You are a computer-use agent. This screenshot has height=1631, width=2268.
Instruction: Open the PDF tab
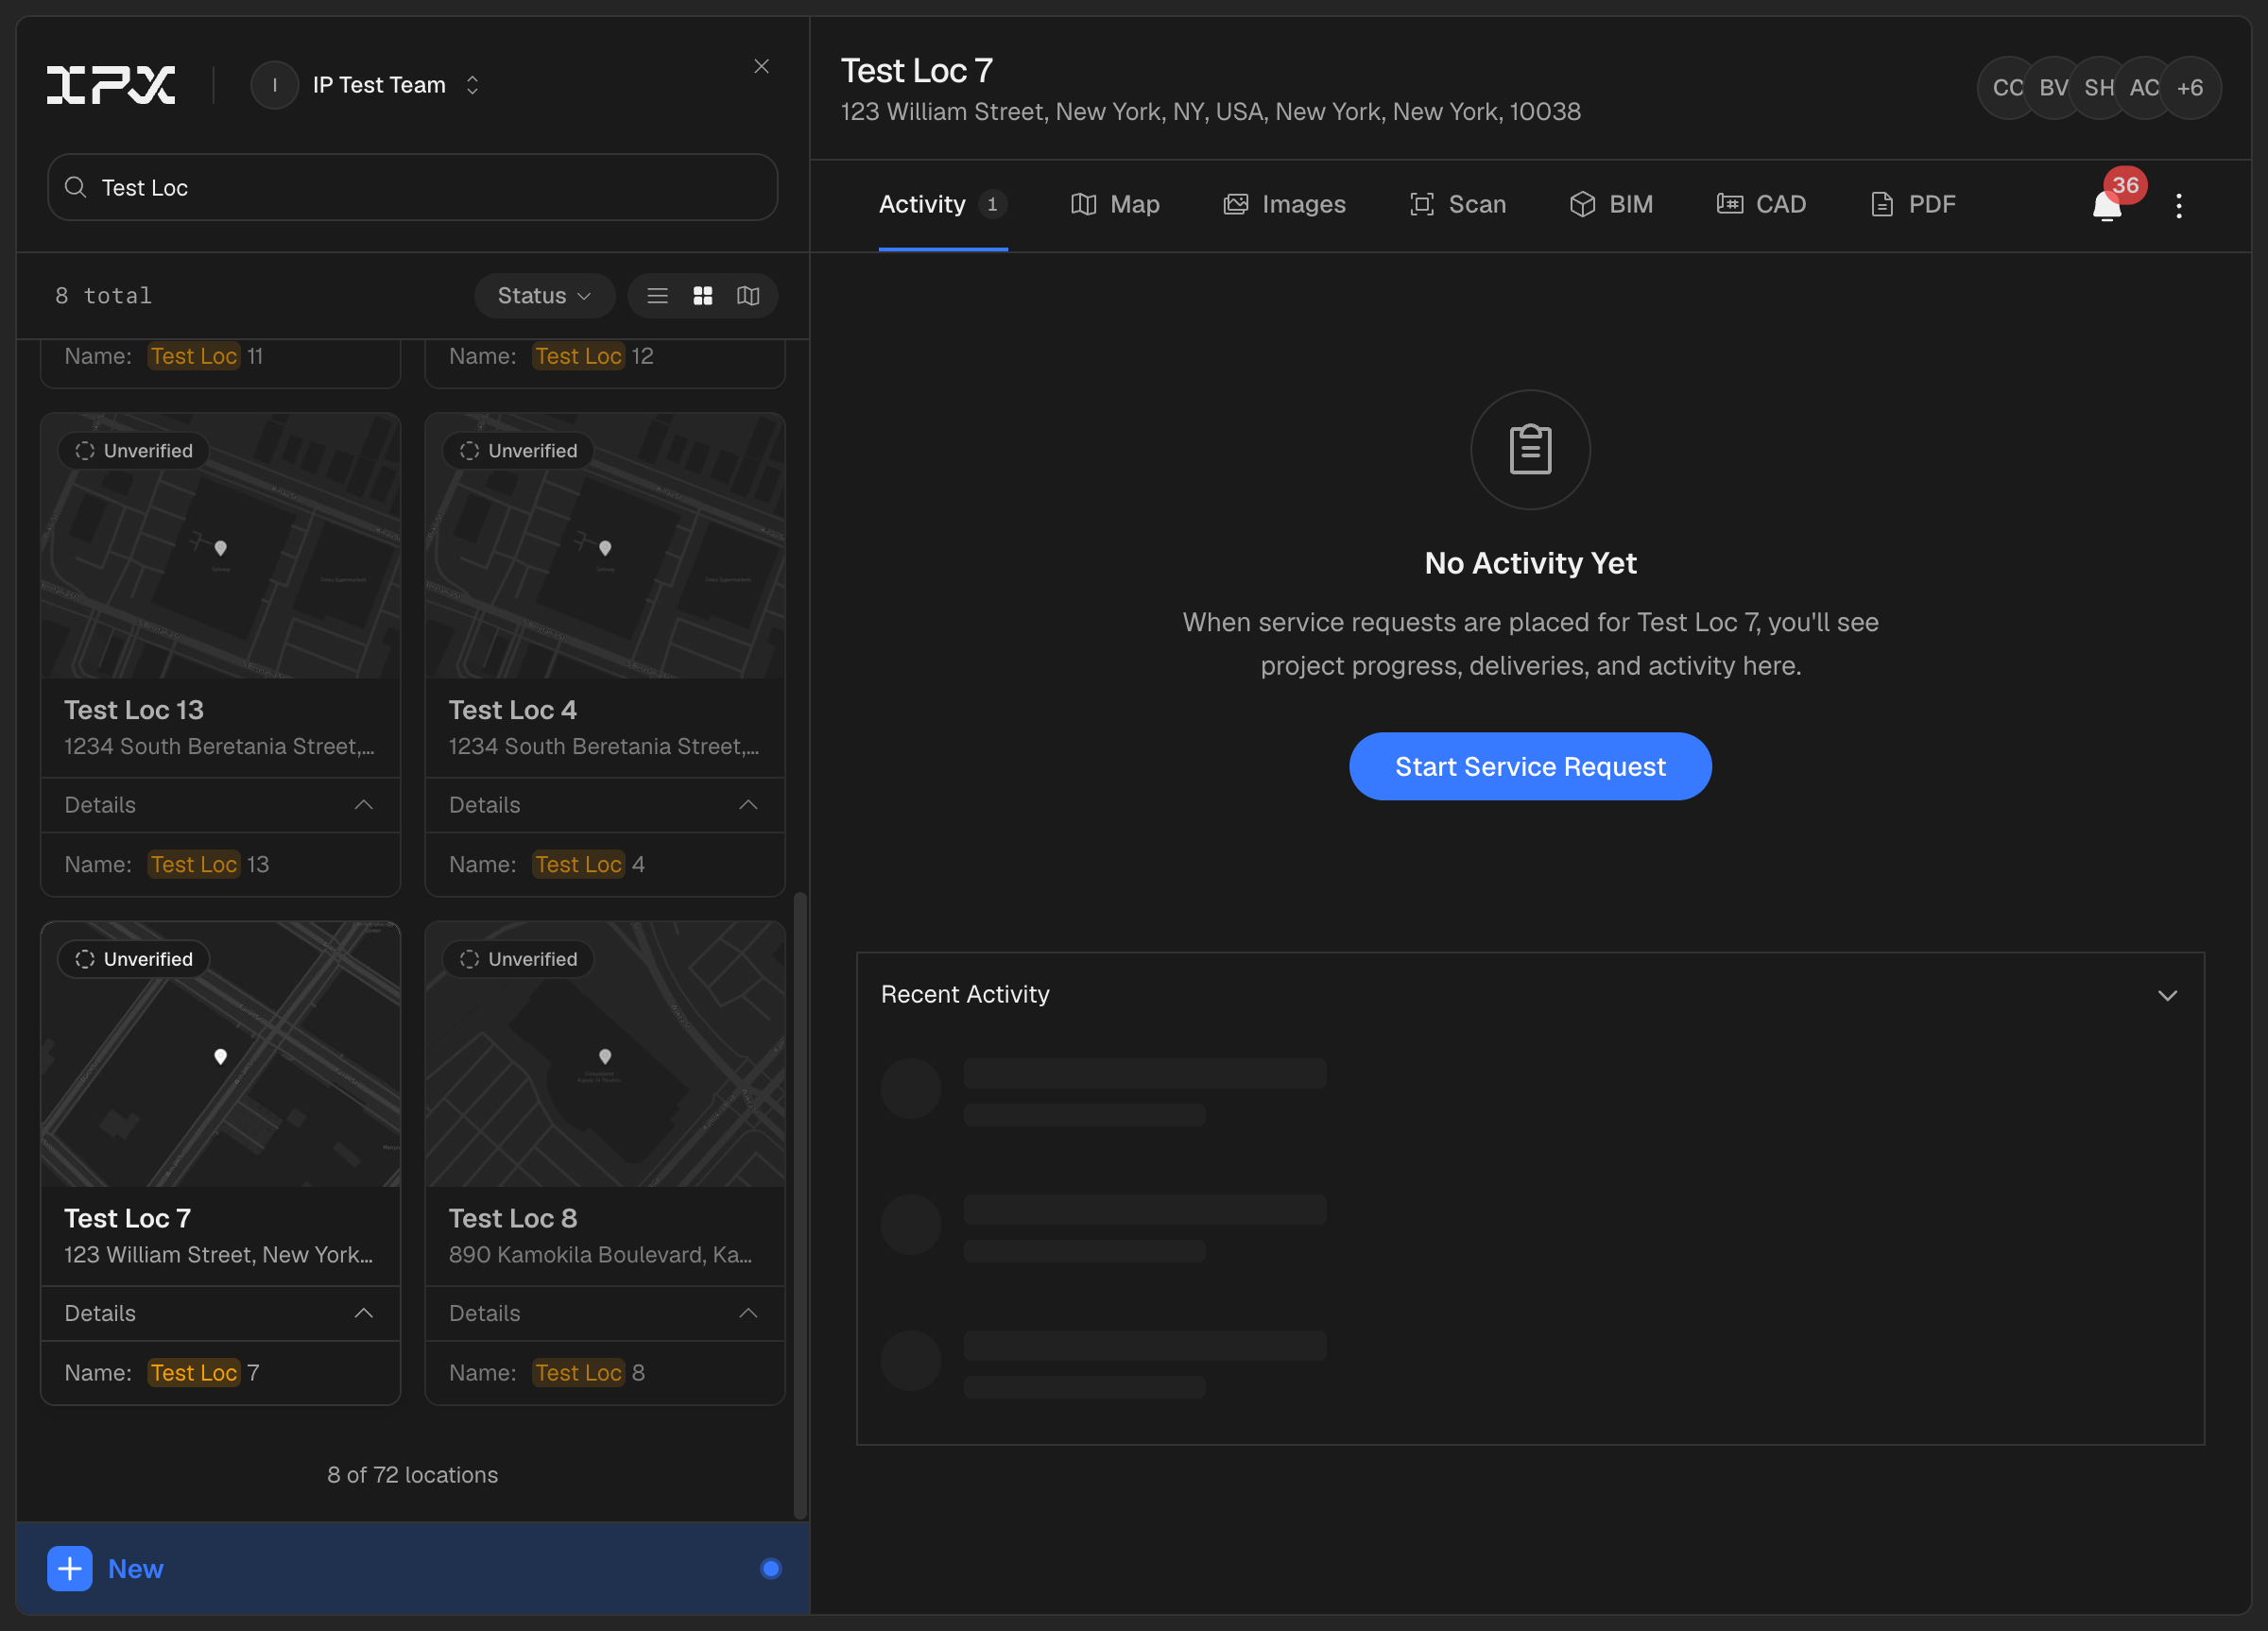(1911, 204)
